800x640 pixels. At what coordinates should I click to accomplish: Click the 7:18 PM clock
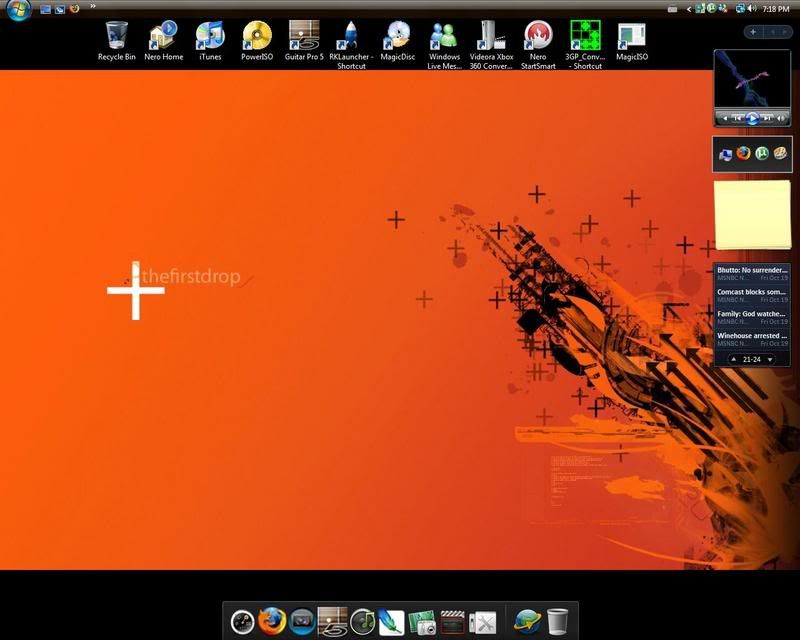pos(776,9)
